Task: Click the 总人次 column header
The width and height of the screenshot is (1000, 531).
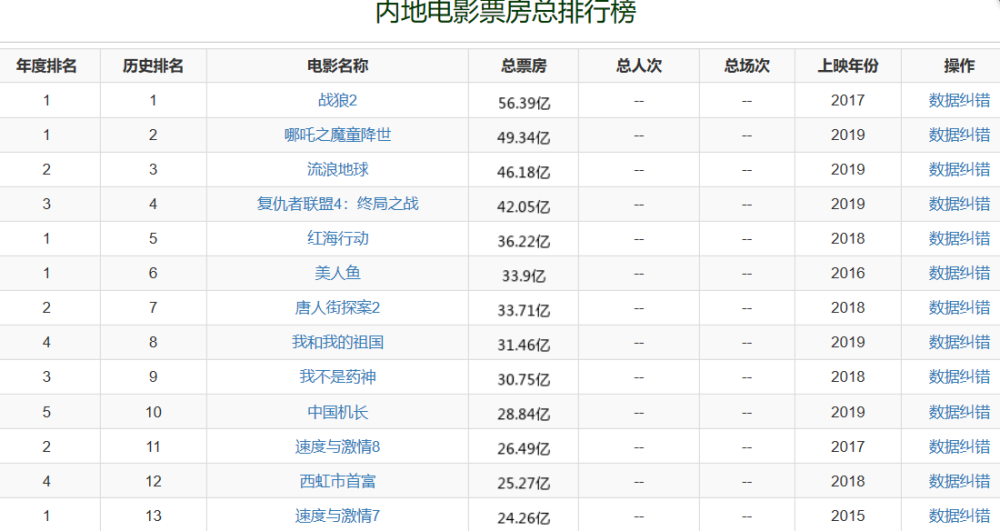Action: click(x=639, y=66)
